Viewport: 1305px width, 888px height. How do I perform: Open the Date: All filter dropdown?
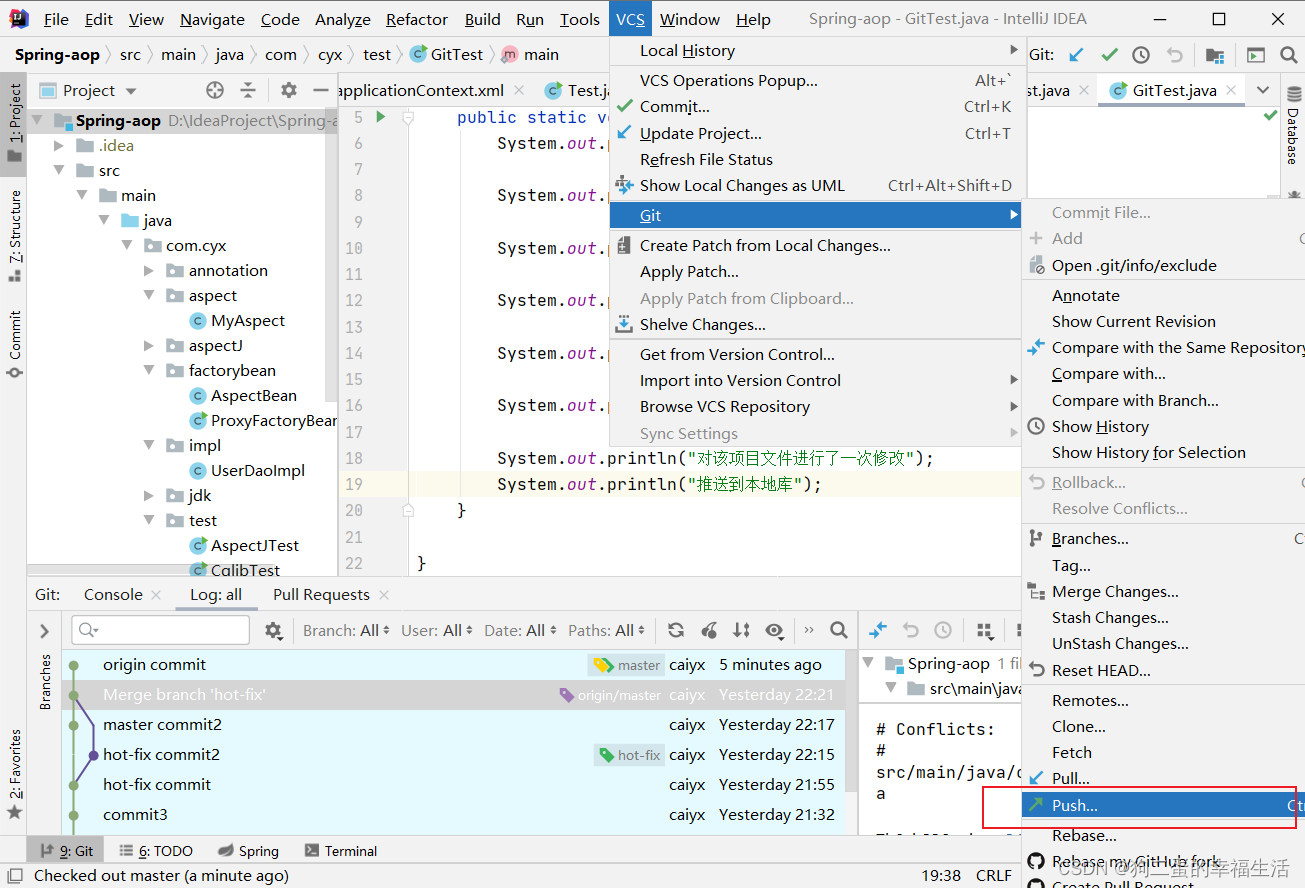pos(521,630)
